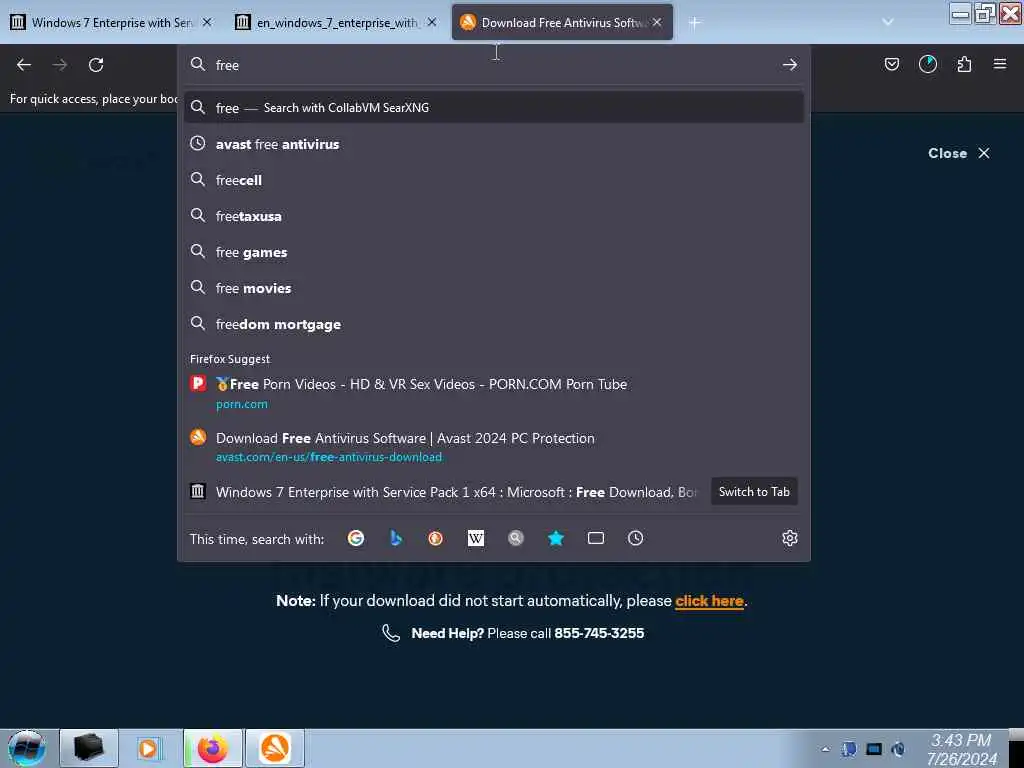
Task: Open Avast icon in the taskbar
Action: (275, 748)
